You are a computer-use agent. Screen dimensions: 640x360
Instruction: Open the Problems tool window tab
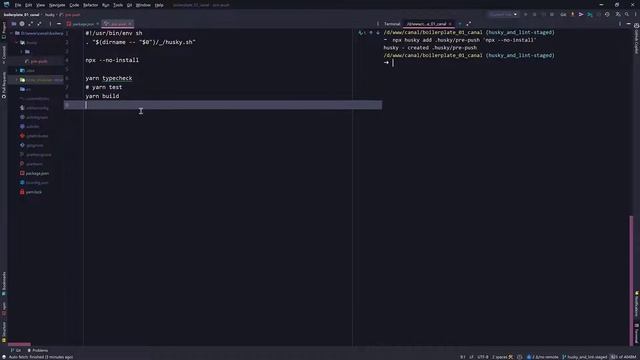tap(38, 350)
